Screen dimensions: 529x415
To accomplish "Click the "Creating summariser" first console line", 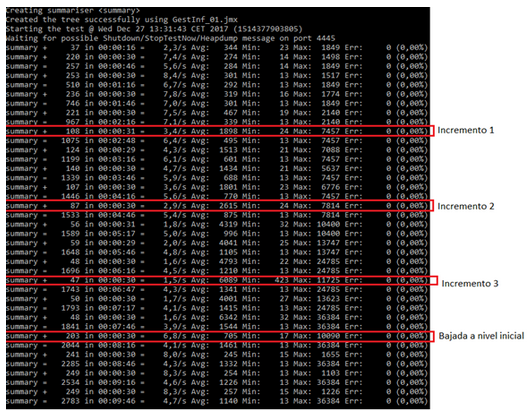I will [x=73, y=11].
